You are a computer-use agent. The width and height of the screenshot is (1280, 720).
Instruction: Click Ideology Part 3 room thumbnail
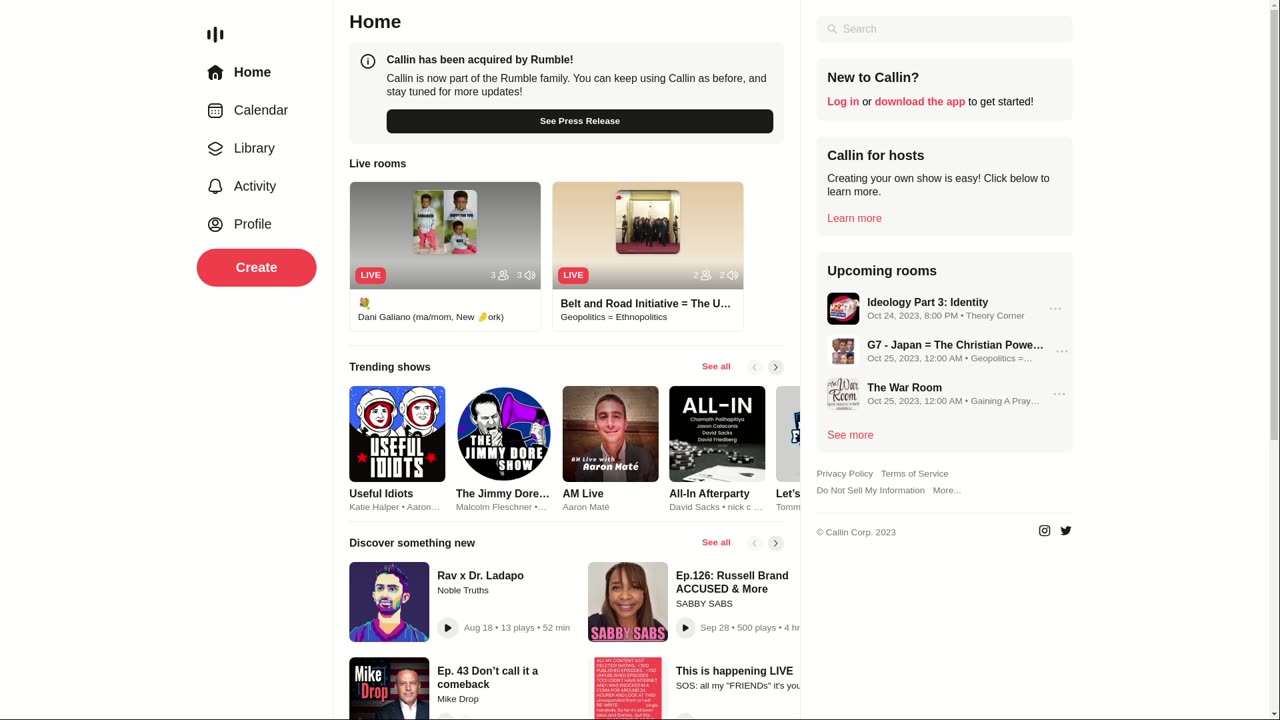pyautogui.click(x=843, y=309)
